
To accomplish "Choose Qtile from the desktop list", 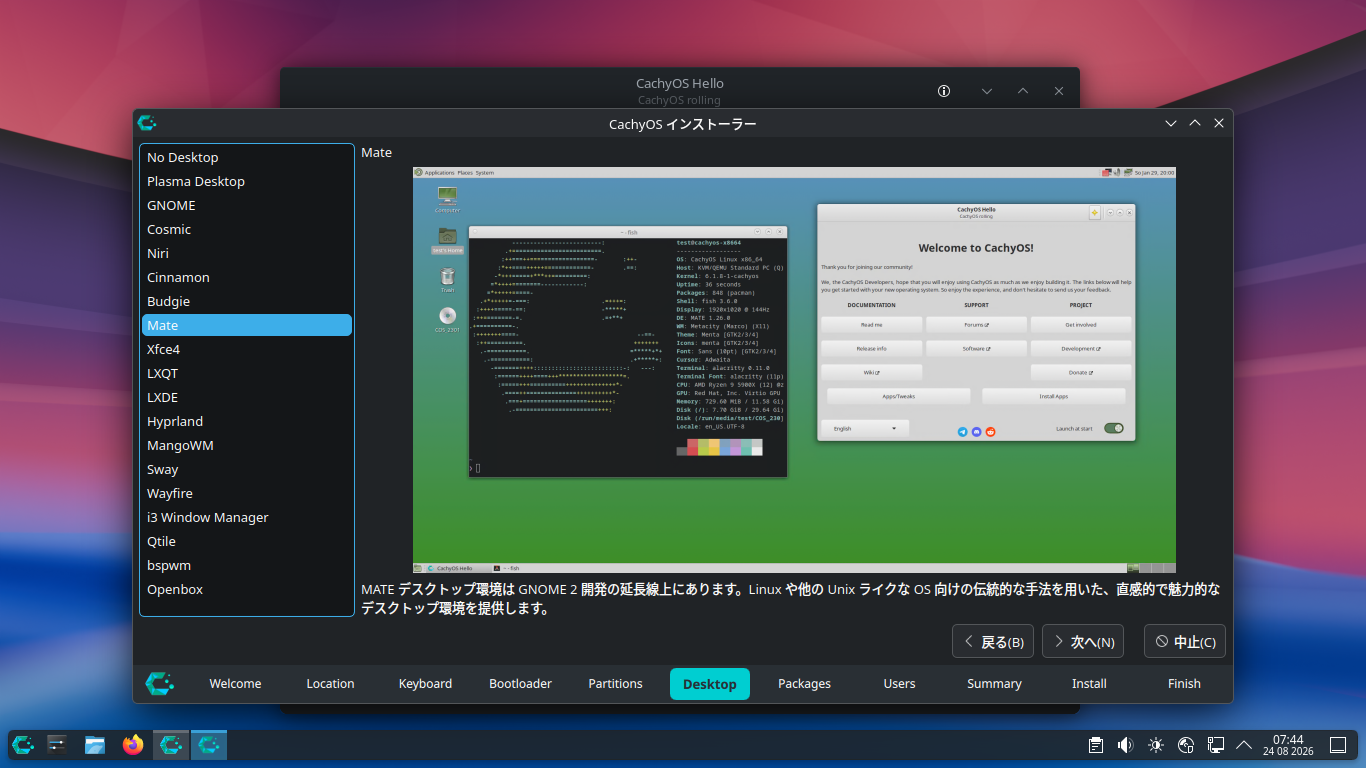I will point(247,541).
